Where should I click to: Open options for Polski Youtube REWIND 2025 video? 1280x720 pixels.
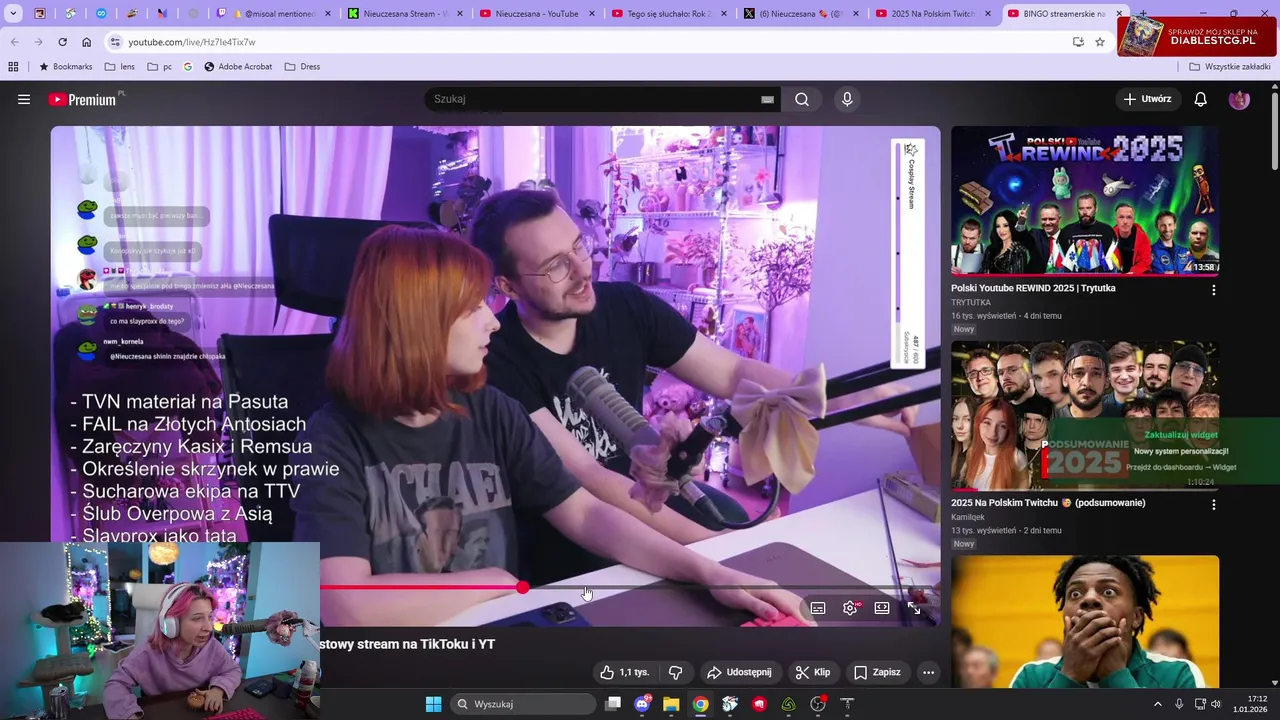tap(1214, 290)
